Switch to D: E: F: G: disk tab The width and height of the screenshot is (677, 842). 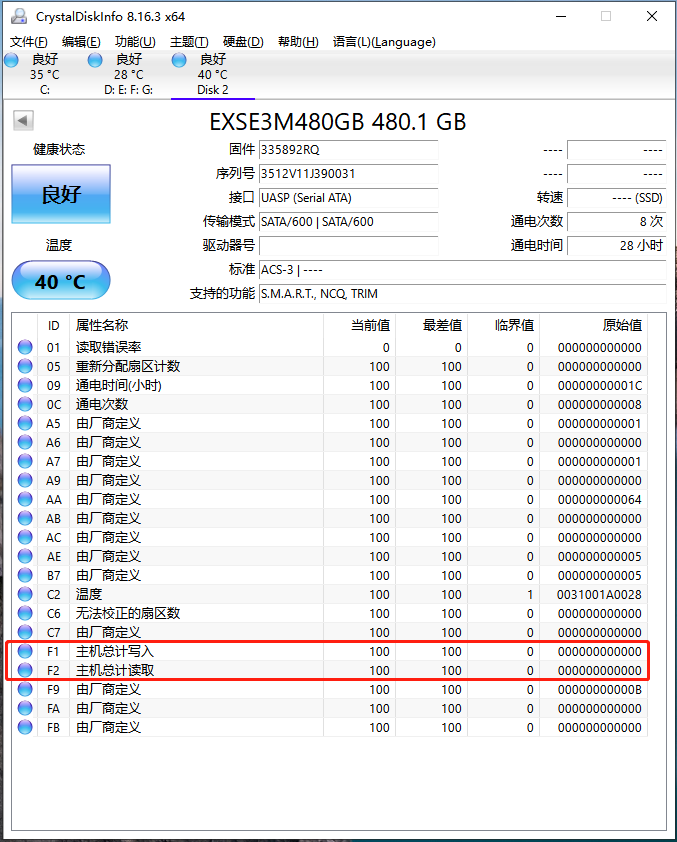[x=128, y=75]
